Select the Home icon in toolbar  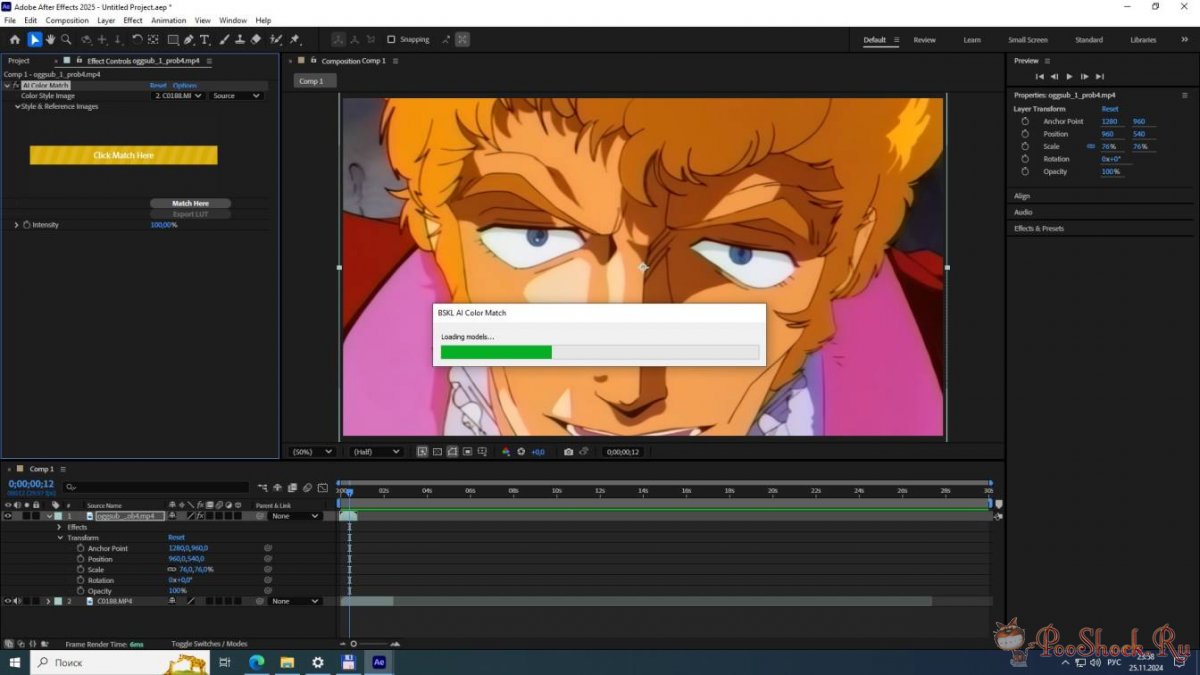(x=14, y=40)
